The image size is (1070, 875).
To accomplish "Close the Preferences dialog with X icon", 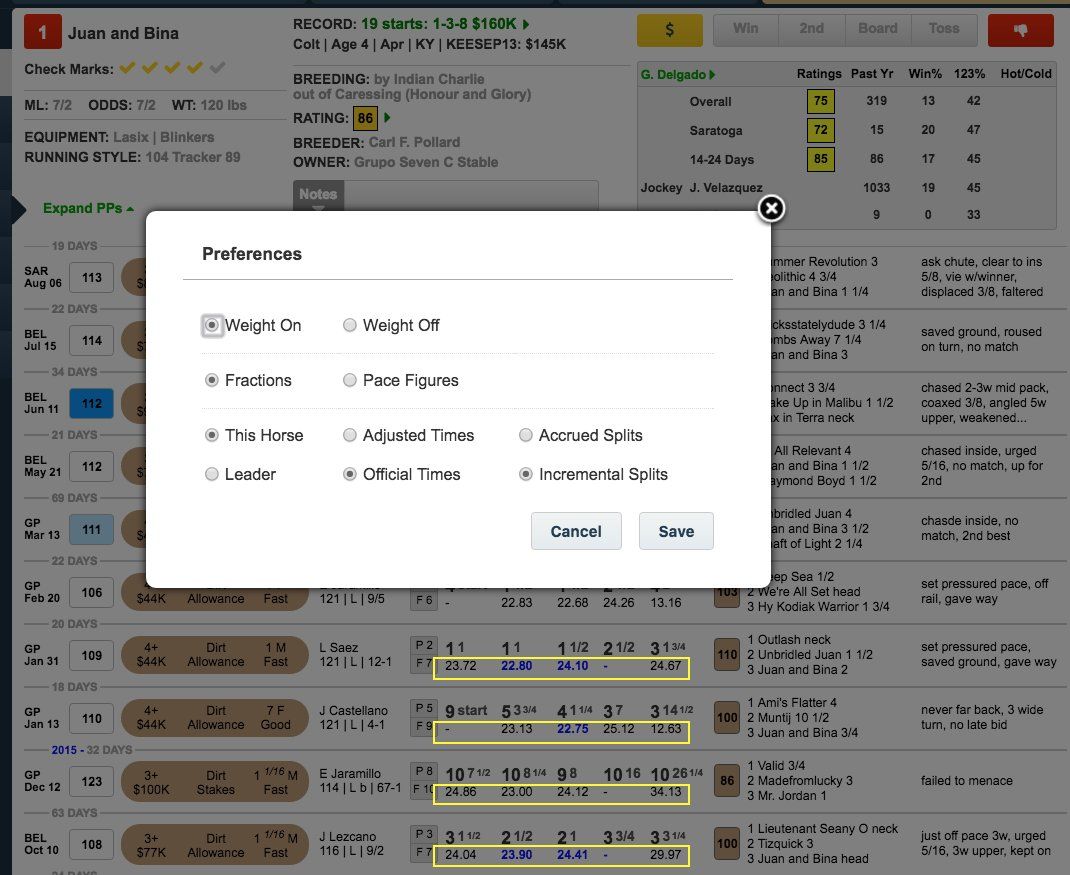I will 770,208.
